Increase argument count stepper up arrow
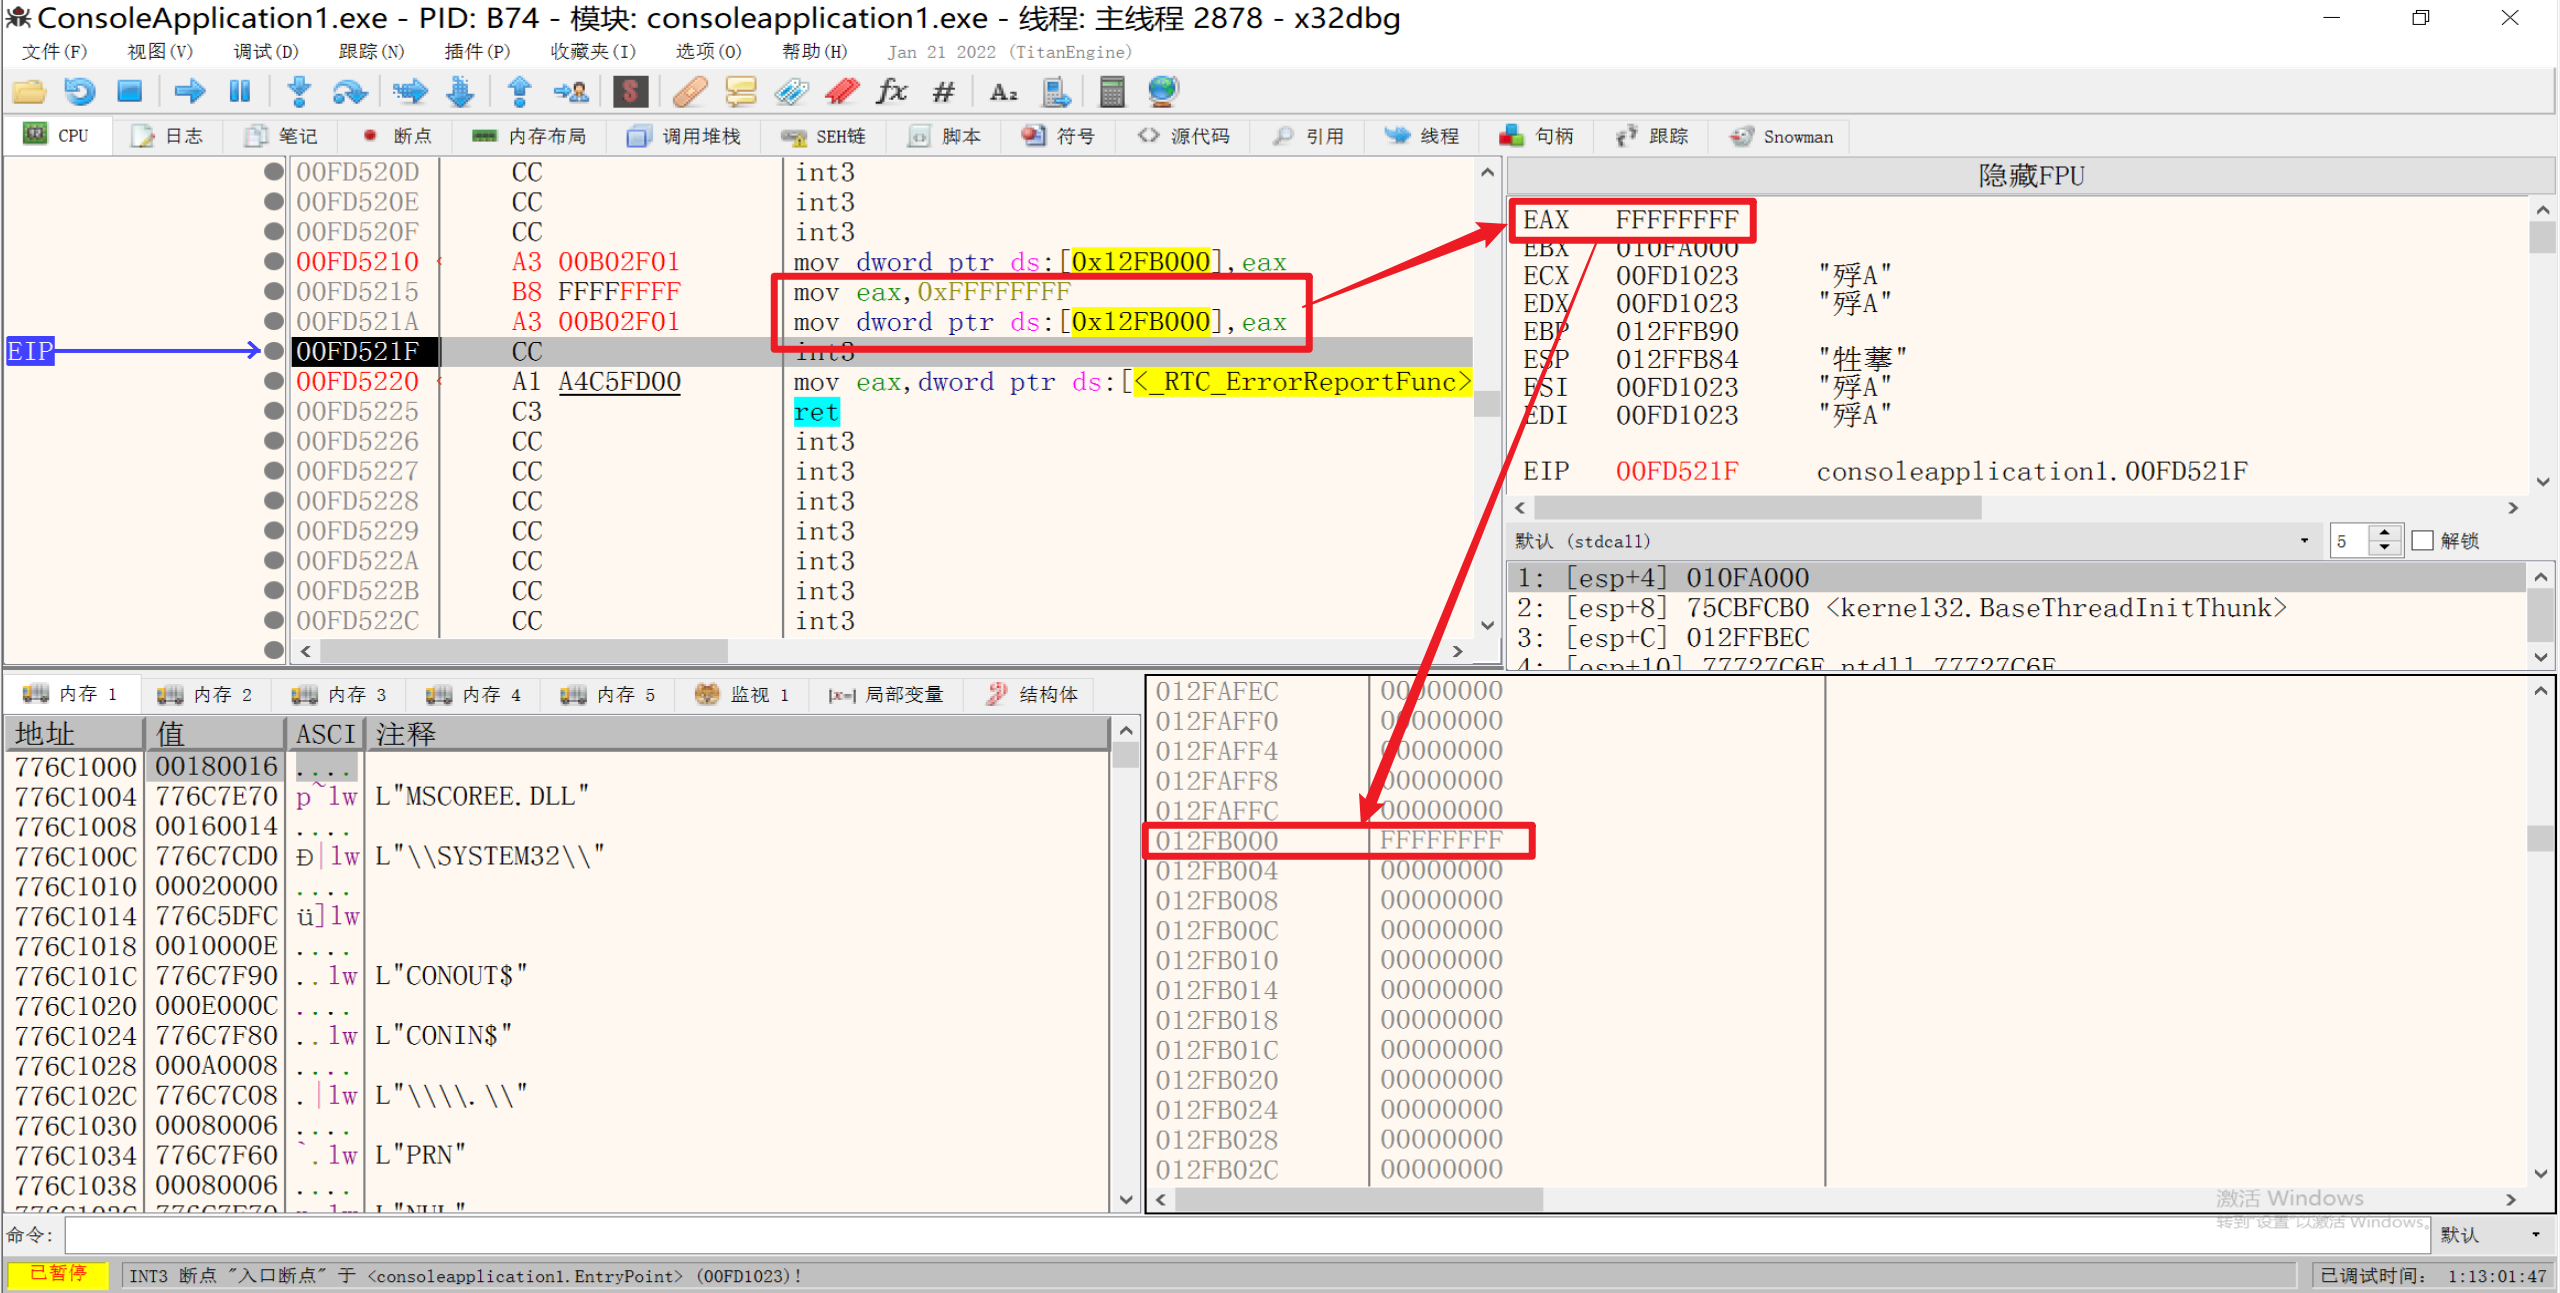The image size is (2560, 1293). [x=2385, y=533]
